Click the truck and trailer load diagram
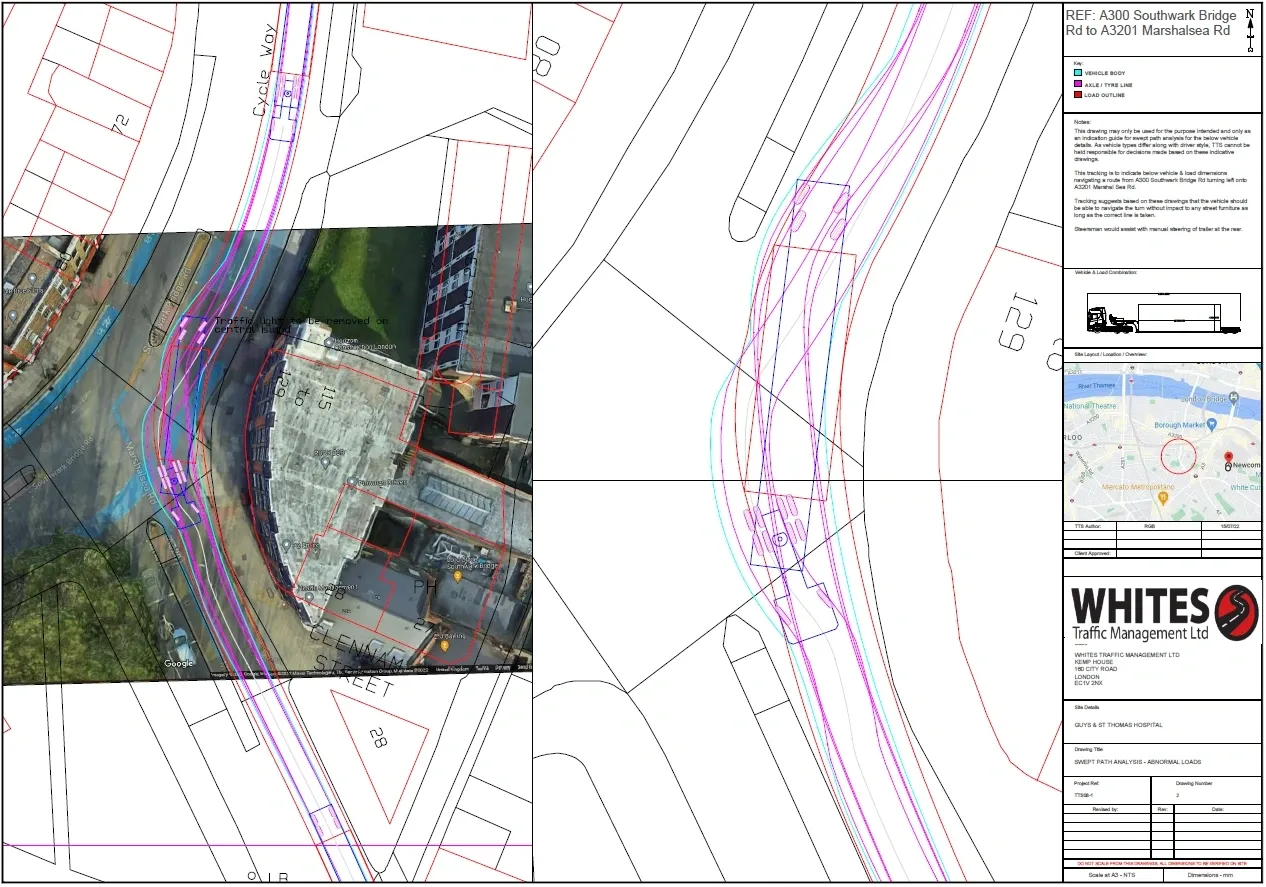Image resolution: width=1266 pixels, height=887 pixels. pyautogui.click(x=1165, y=314)
